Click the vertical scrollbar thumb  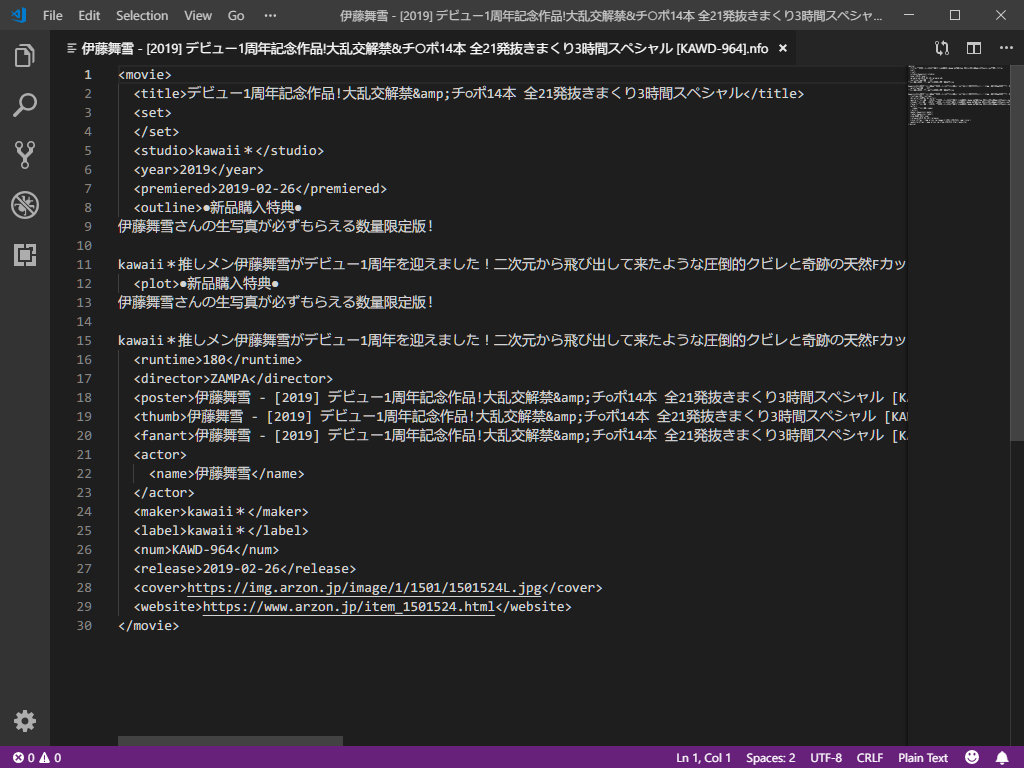pyautogui.click(x=1017, y=253)
